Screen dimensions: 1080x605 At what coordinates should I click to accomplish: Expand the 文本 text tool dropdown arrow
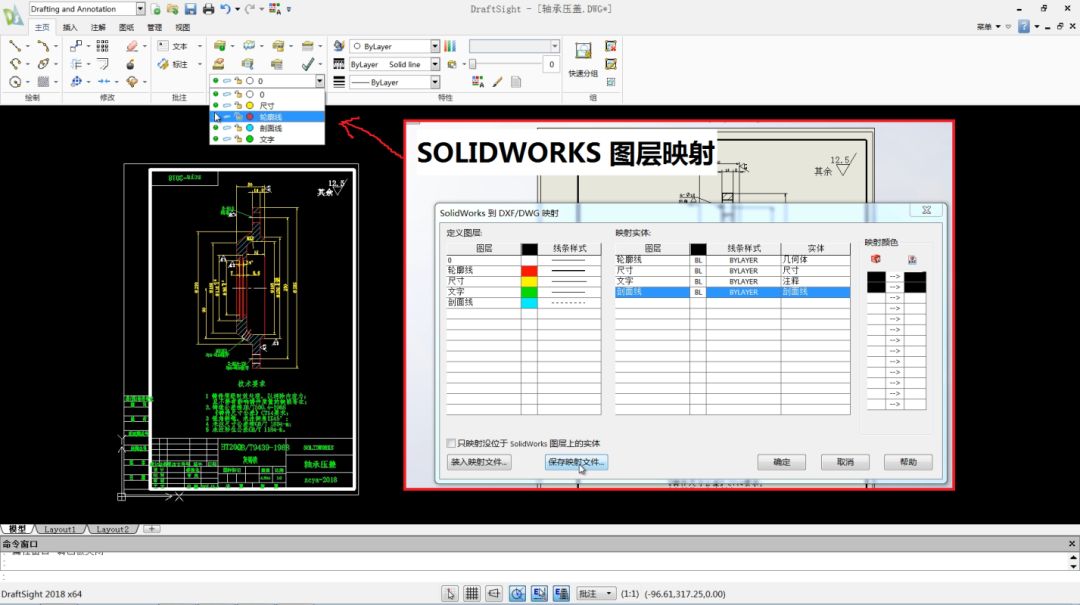tap(200, 46)
